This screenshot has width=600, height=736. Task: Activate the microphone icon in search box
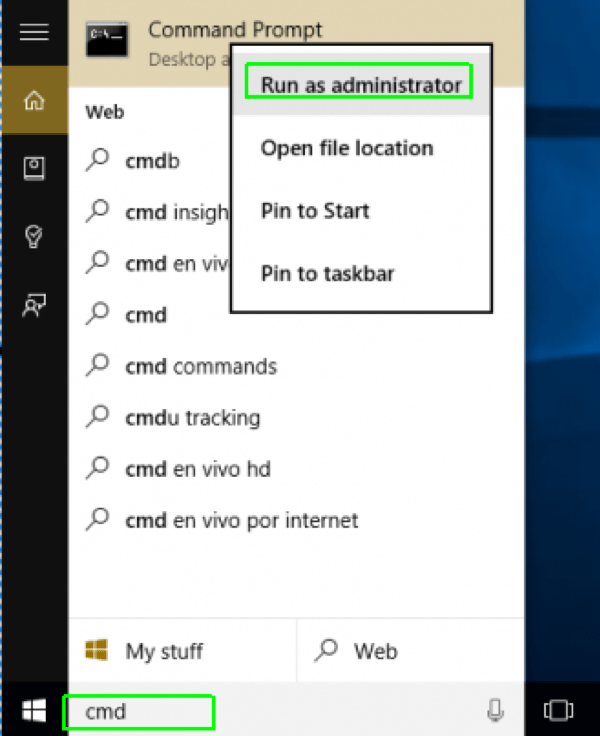pyautogui.click(x=495, y=711)
